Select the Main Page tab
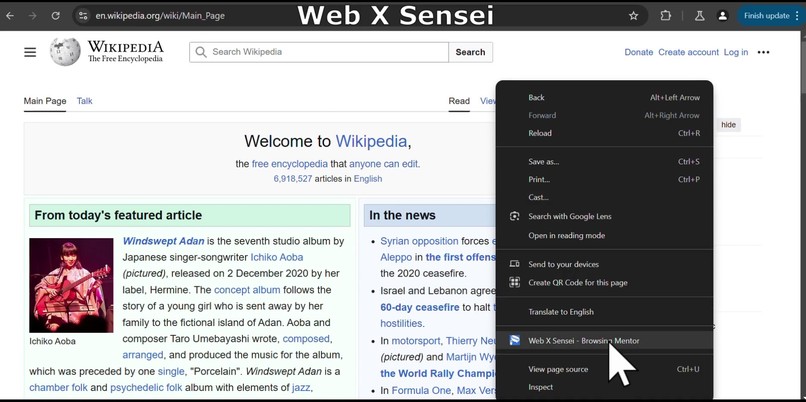Image resolution: width=806 pixels, height=402 pixels. pyautogui.click(x=45, y=101)
